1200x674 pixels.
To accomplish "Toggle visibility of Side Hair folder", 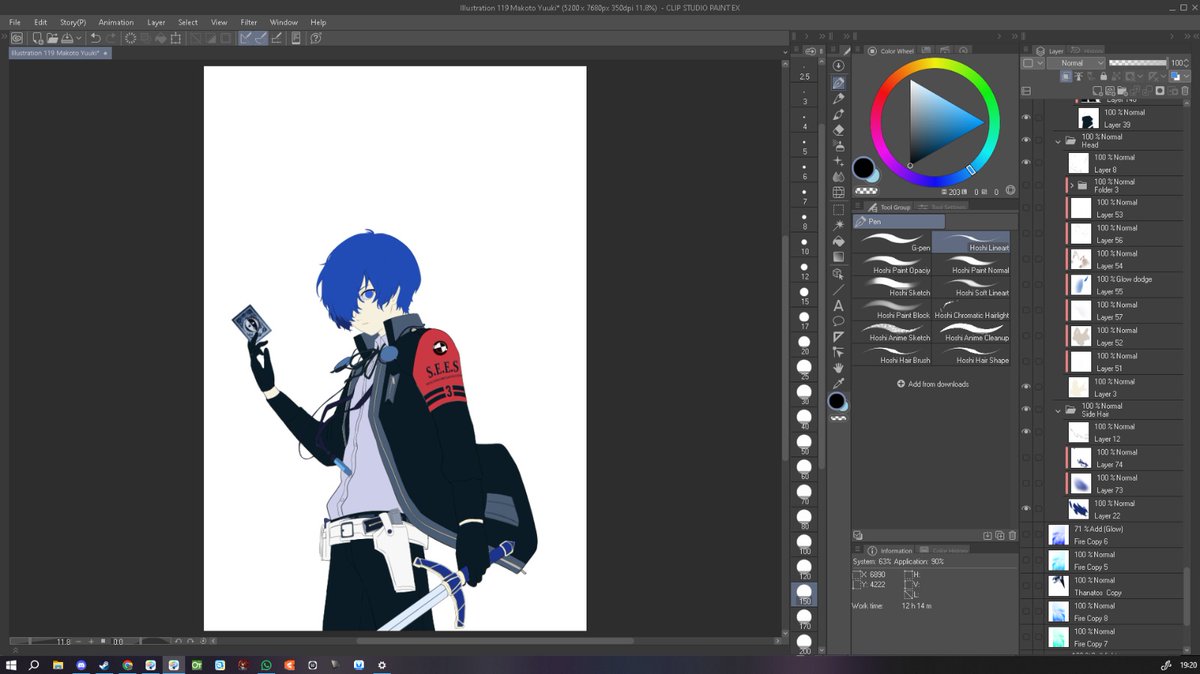I will [1026, 409].
